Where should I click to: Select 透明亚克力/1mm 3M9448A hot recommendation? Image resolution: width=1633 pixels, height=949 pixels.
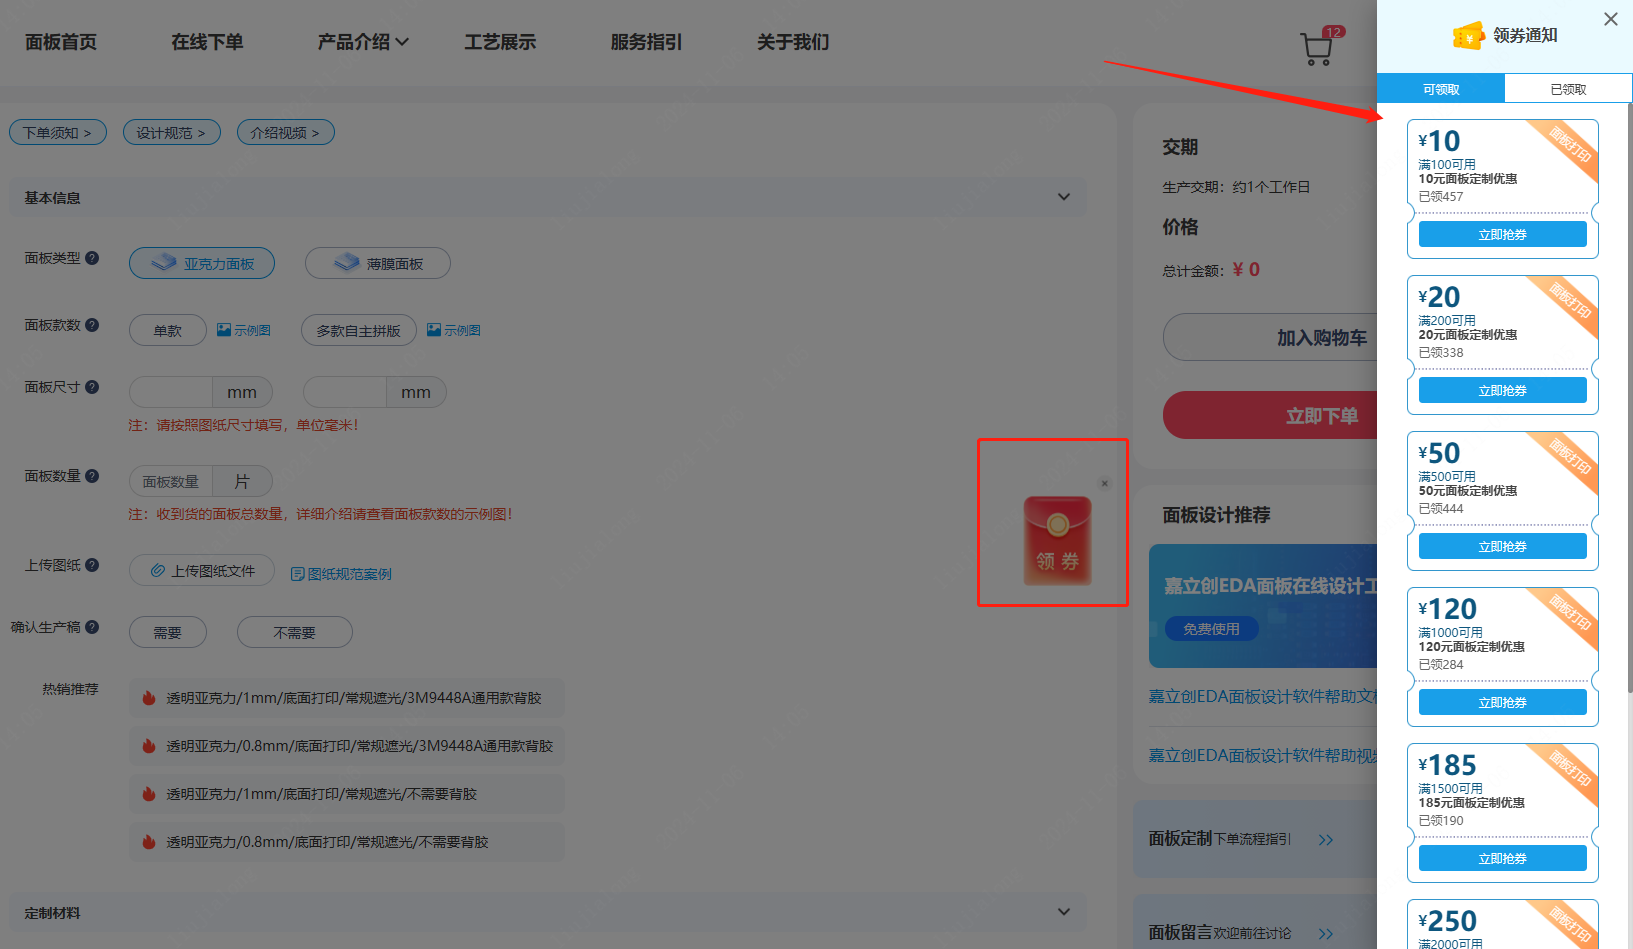click(346, 698)
